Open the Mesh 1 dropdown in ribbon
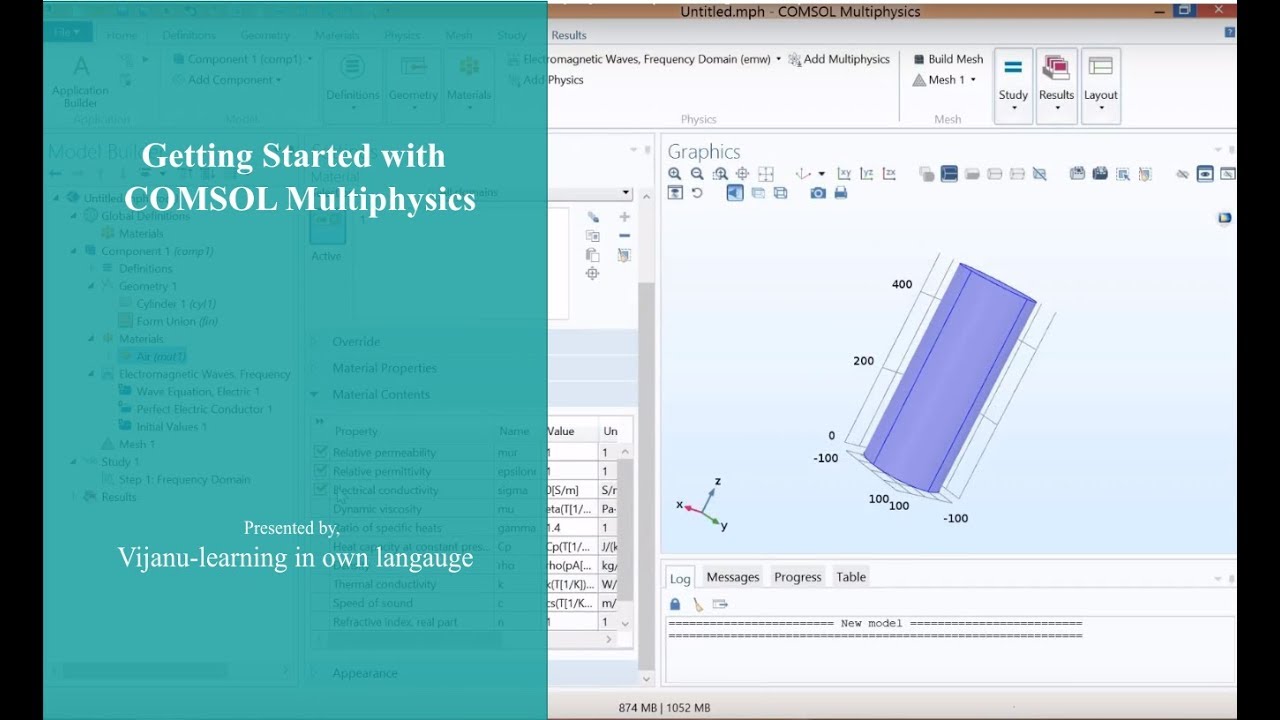This screenshot has width=1280, height=720. (x=945, y=80)
